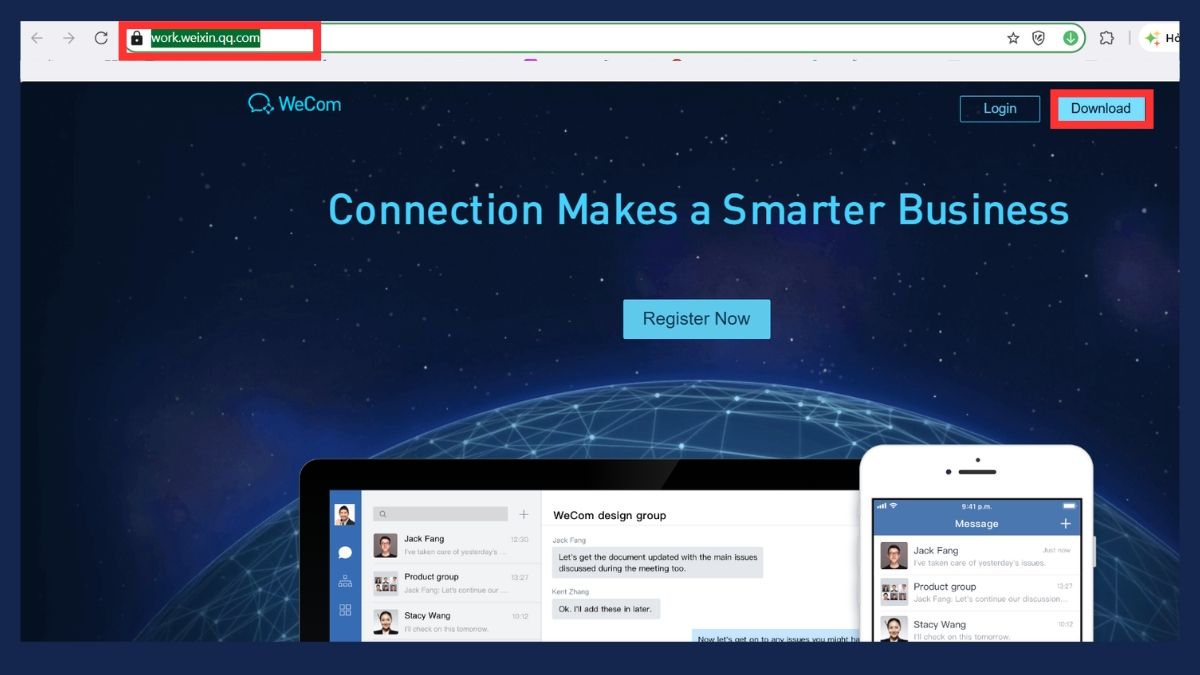Click the browser forward arrow
1200x675 pixels.
click(69, 38)
